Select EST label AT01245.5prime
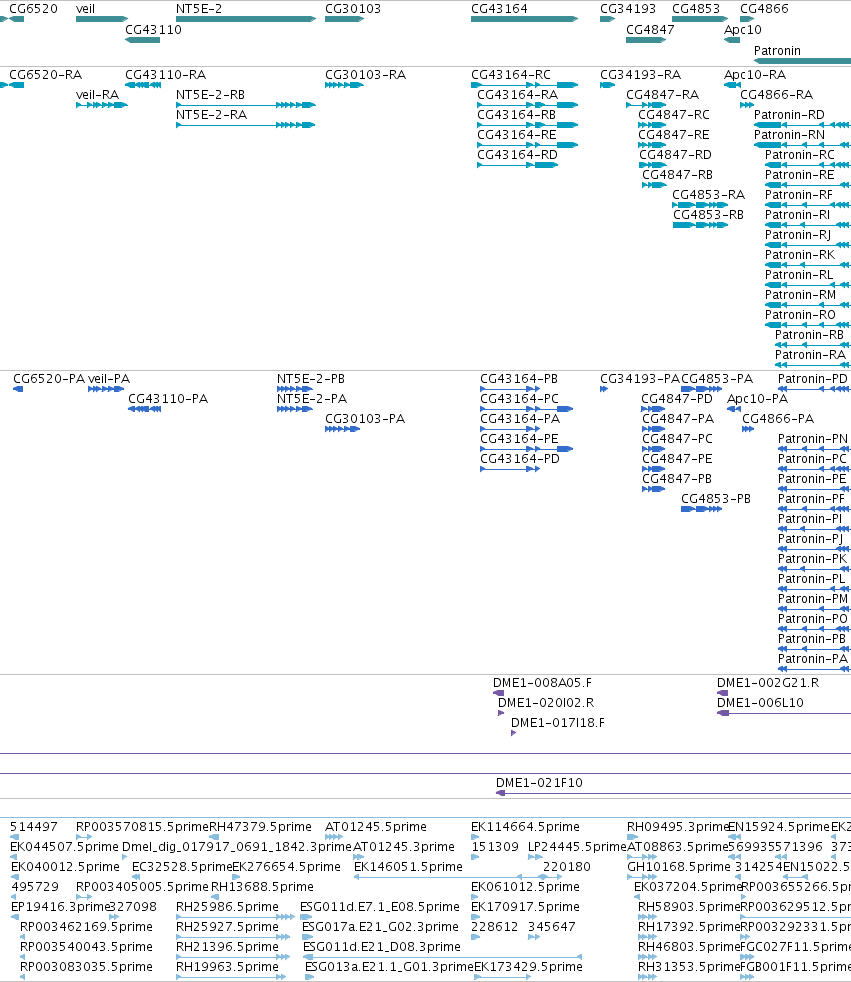The image size is (851, 982). tap(376, 827)
